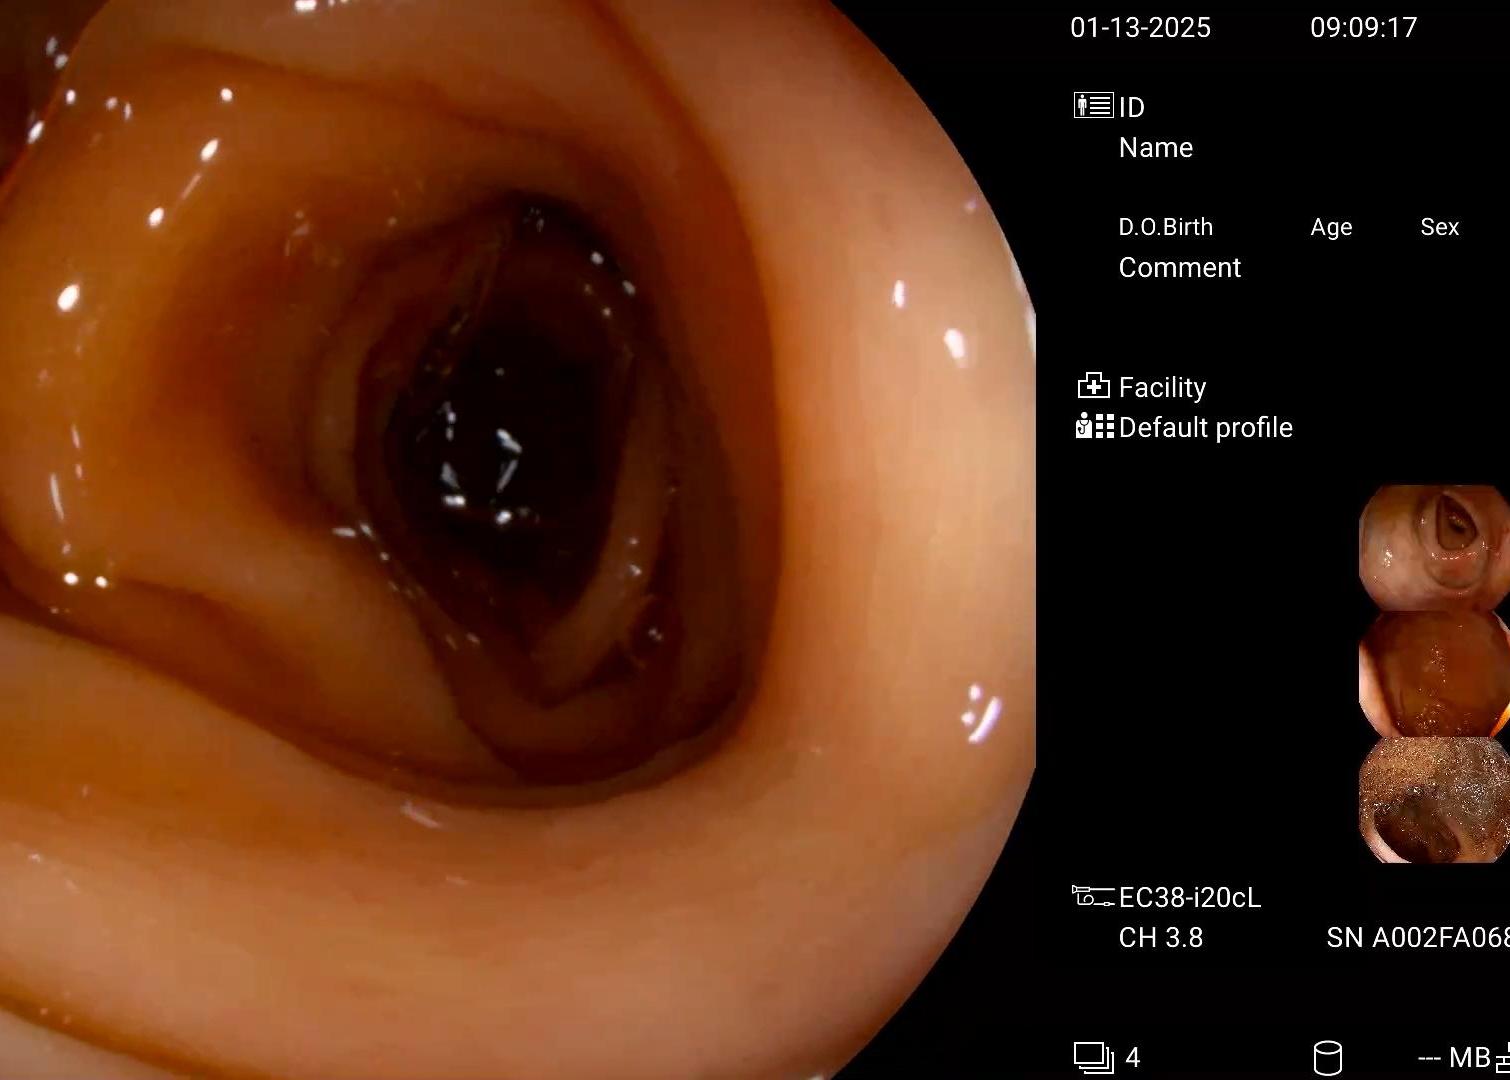Open the top captured thumbnail image
This screenshot has height=1080, width=1510.
pos(1434,547)
